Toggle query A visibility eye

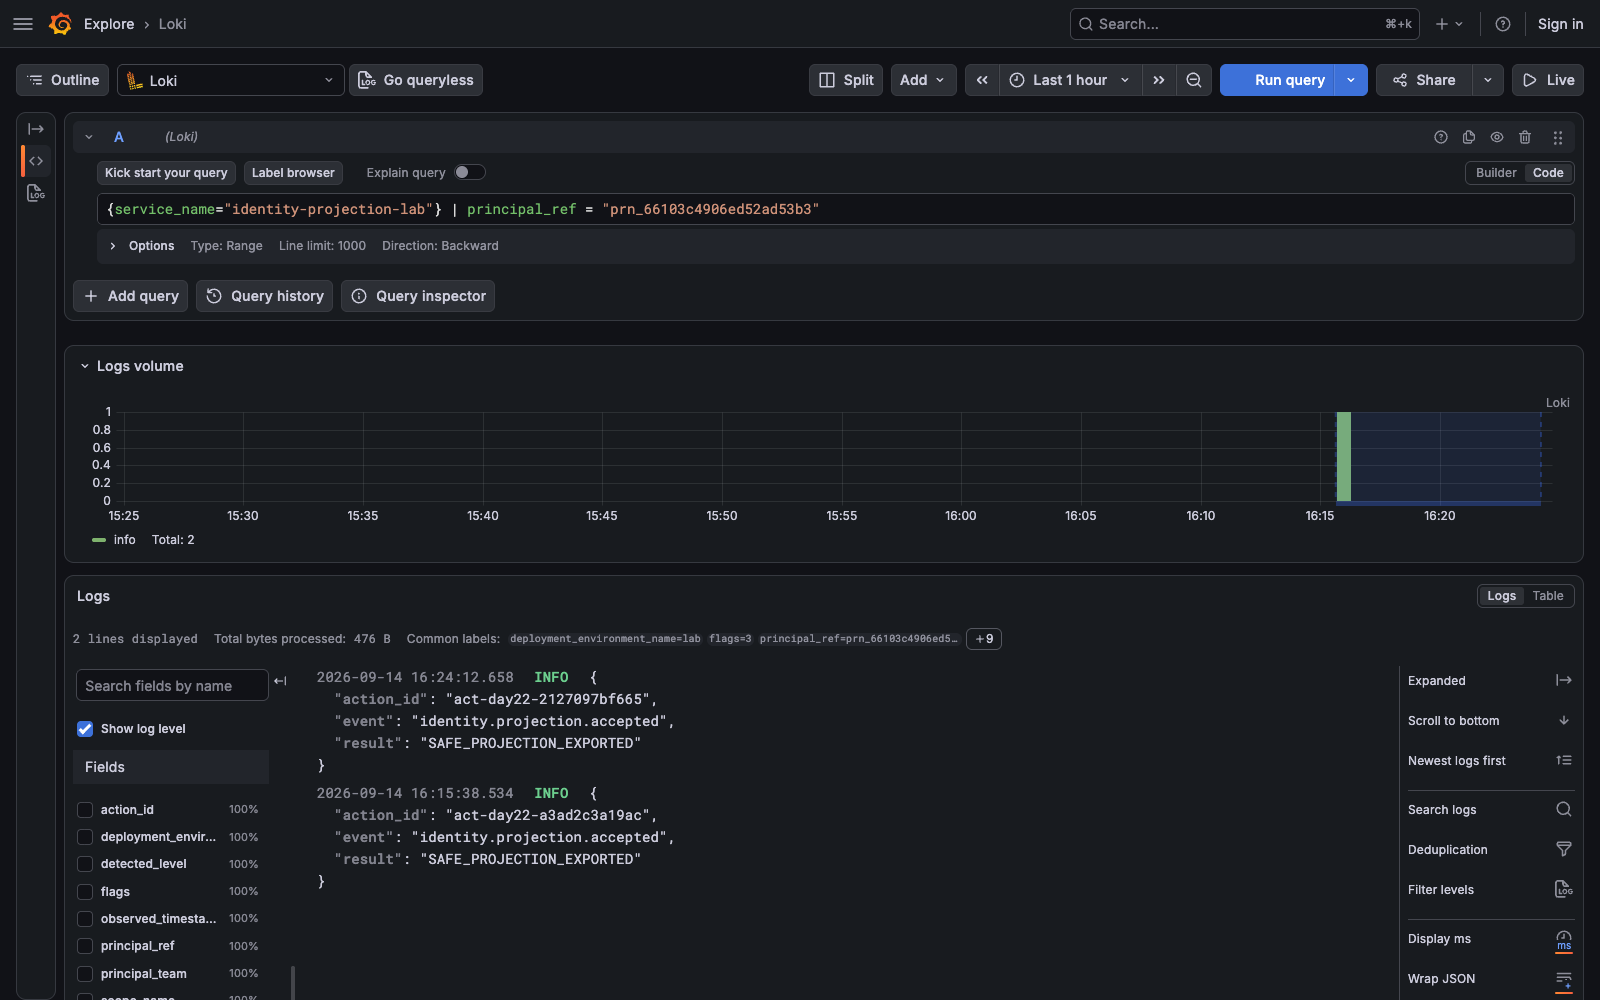tap(1497, 137)
